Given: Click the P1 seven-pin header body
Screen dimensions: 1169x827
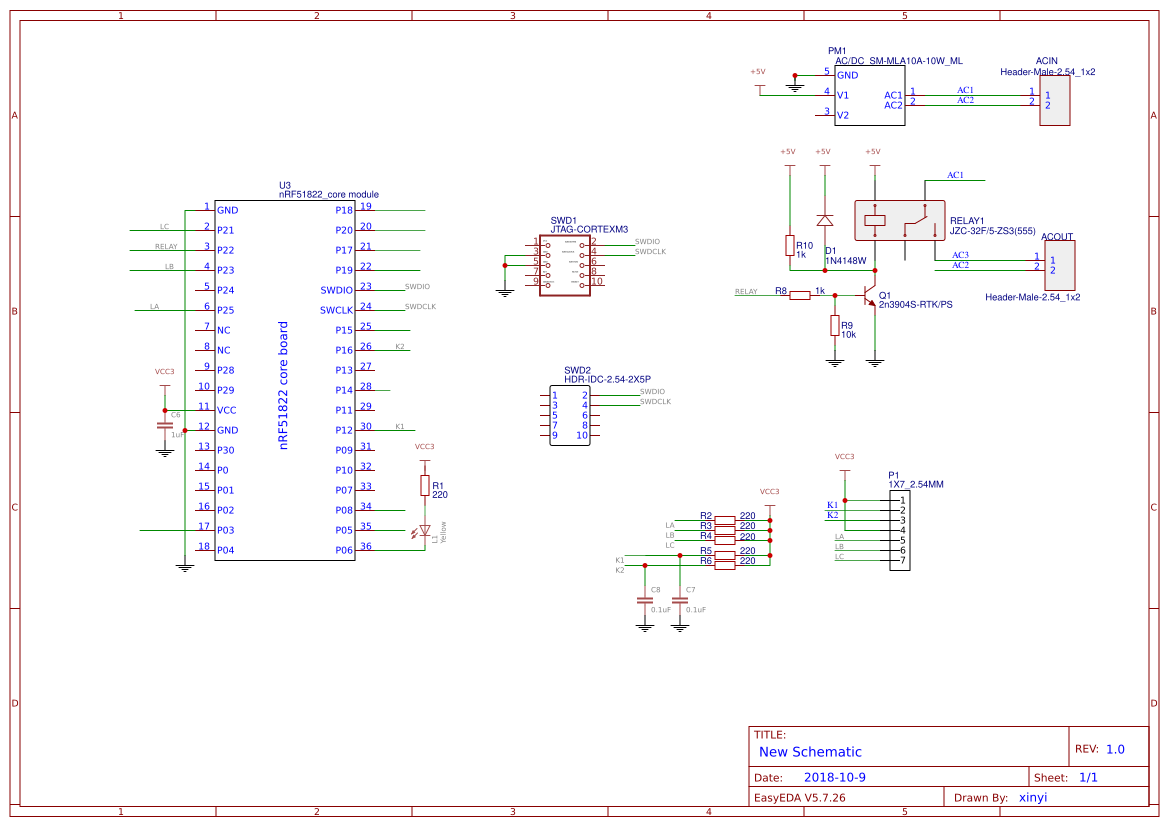Looking at the screenshot, I should [x=899, y=531].
